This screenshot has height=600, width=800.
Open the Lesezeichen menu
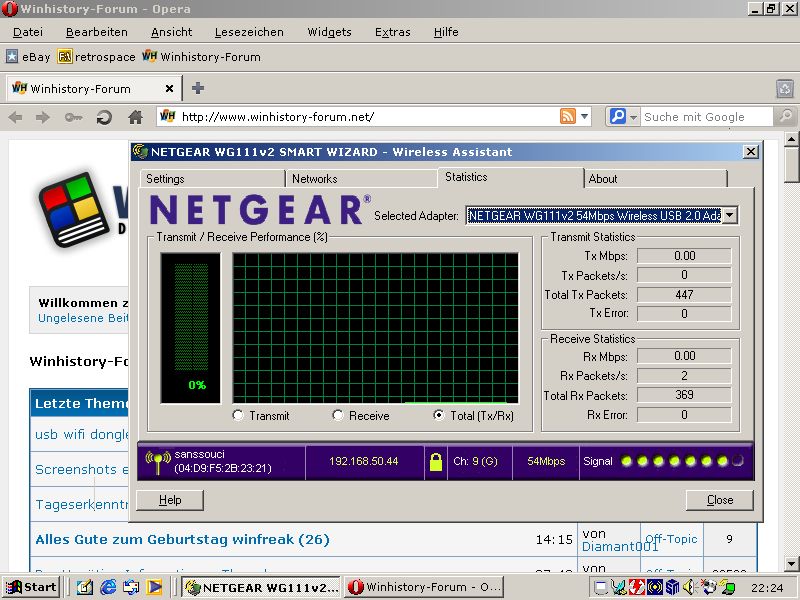point(248,32)
